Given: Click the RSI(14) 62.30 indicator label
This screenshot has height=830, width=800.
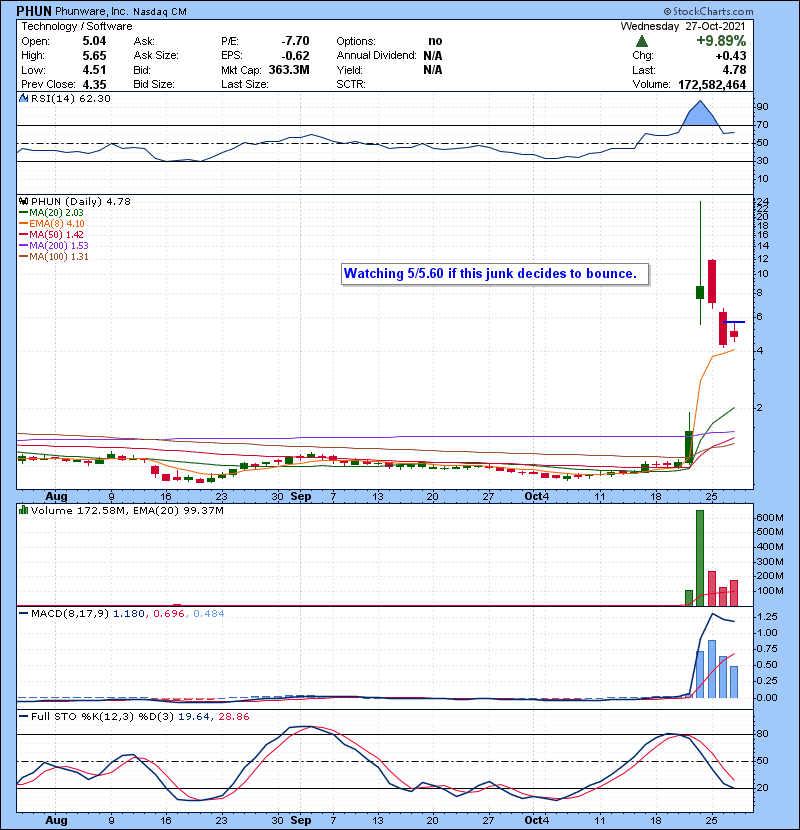Looking at the screenshot, I should pos(71,98).
